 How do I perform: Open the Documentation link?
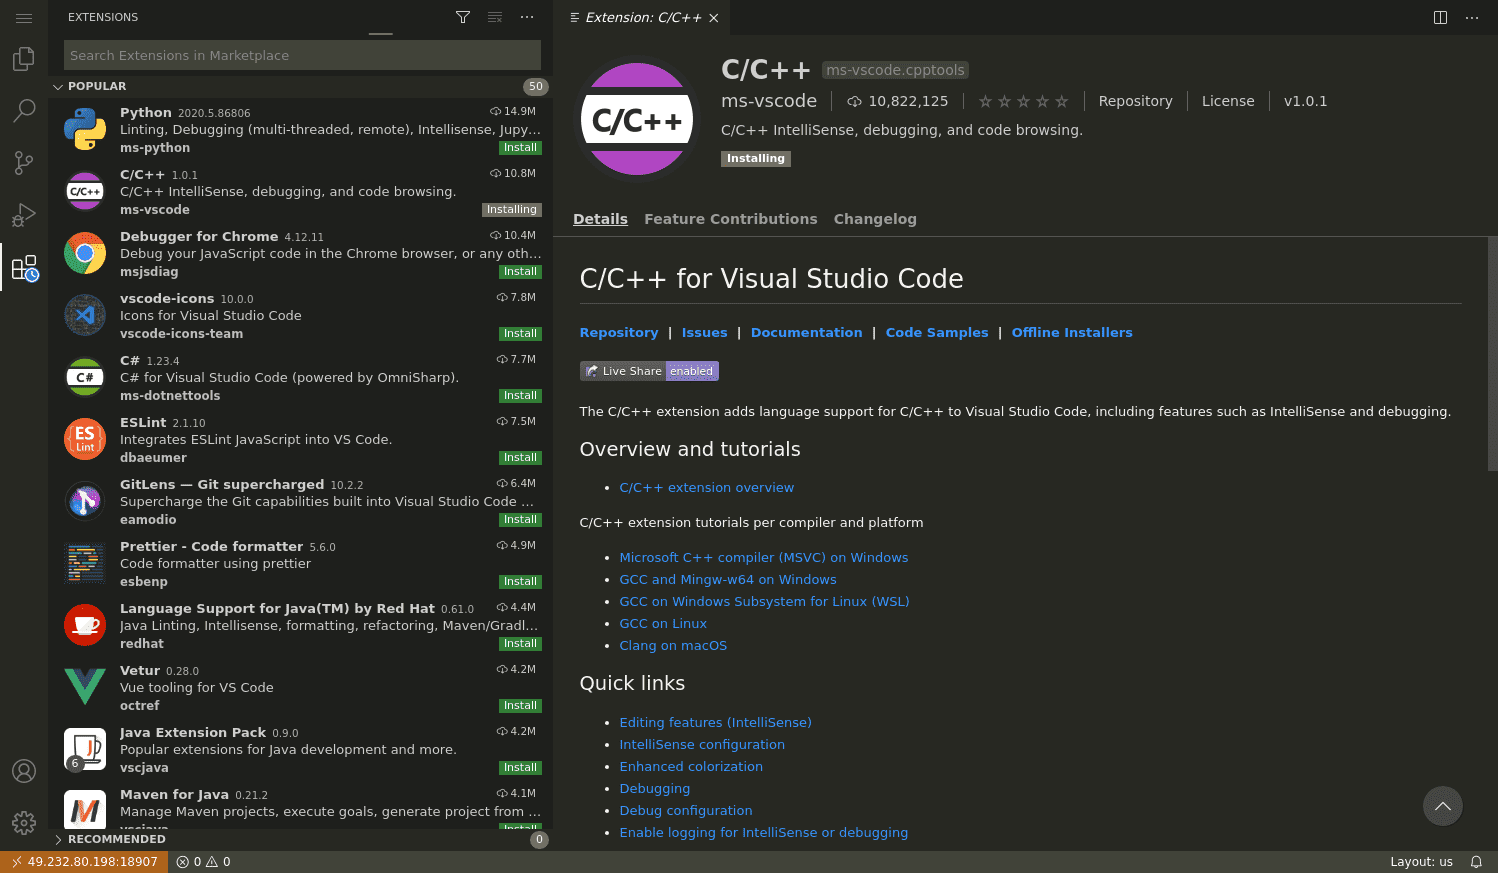click(806, 333)
